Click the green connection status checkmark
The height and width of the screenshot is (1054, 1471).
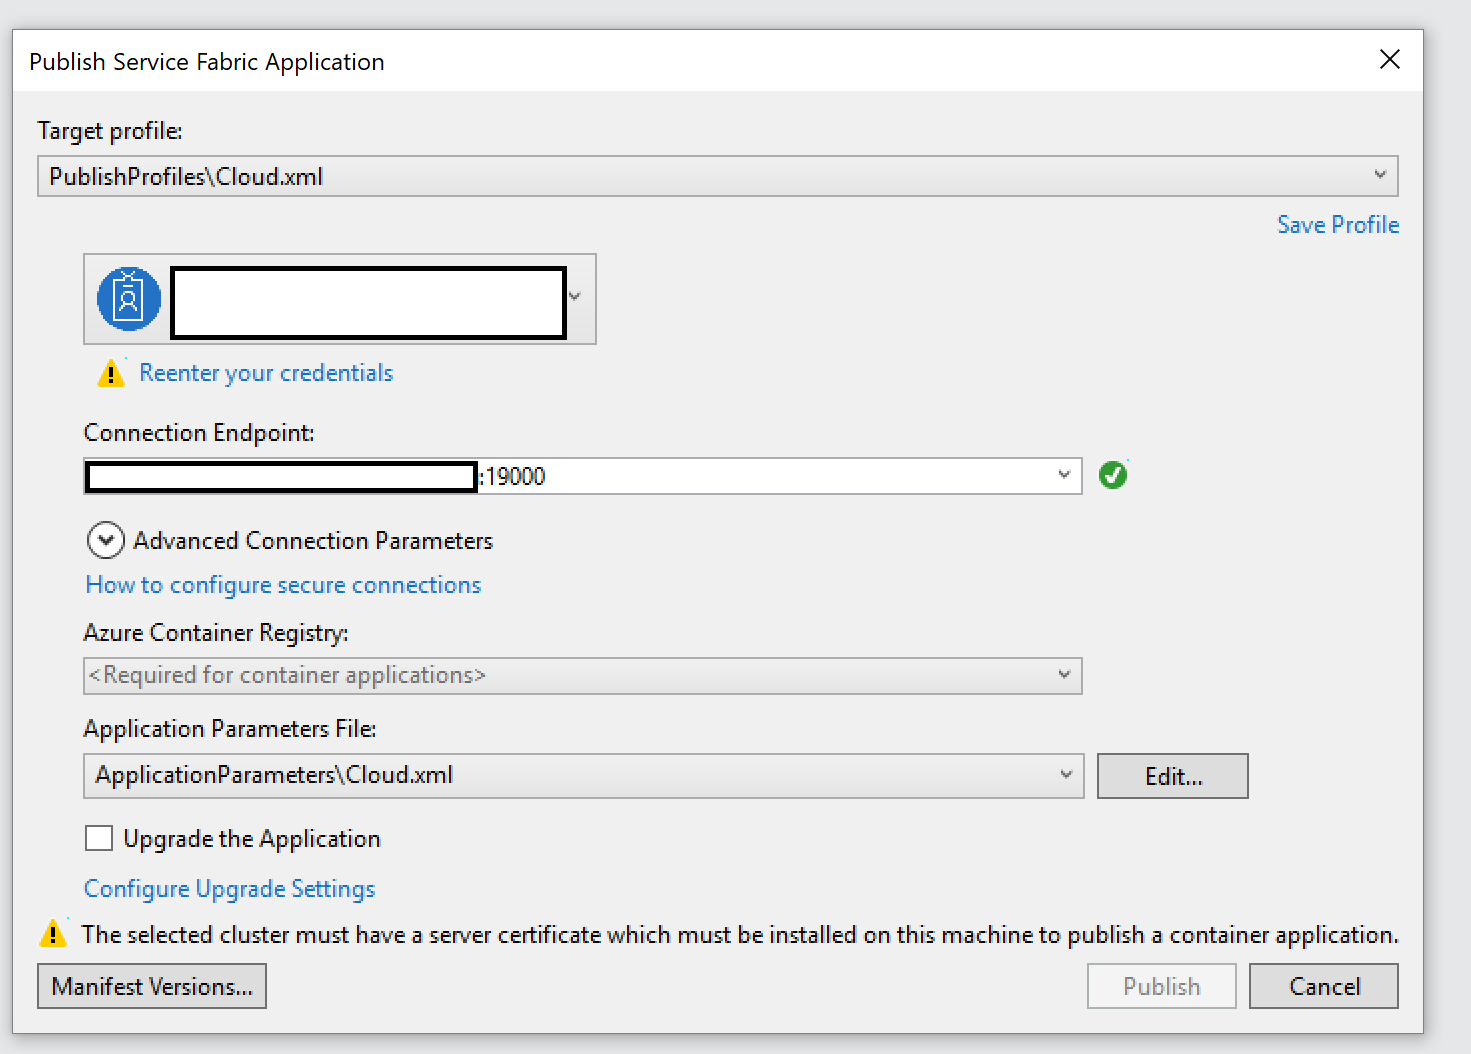pyautogui.click(x=1113, y=475)
